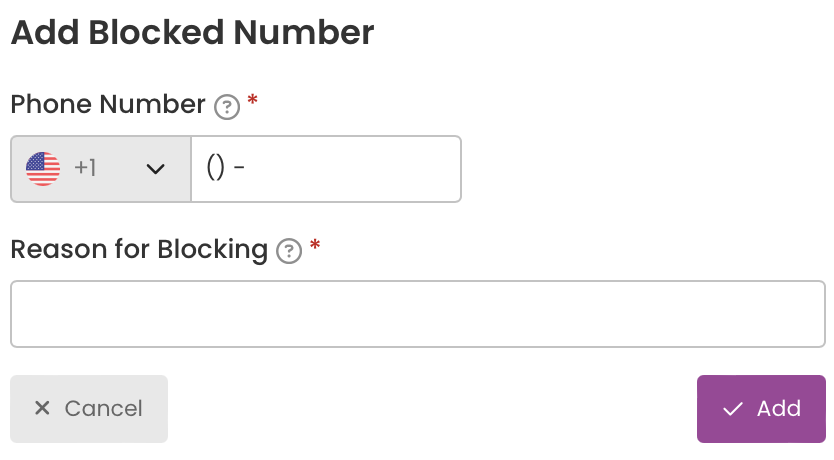The image size is (834, 460).
Task: Expand the country code chevron arrow
Action: click(155, 169)
